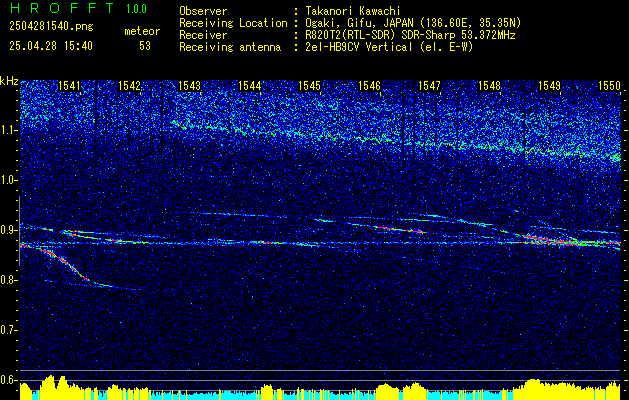Click the kHz axis unit label
629x400 pixels.
(x=9, y=81)
